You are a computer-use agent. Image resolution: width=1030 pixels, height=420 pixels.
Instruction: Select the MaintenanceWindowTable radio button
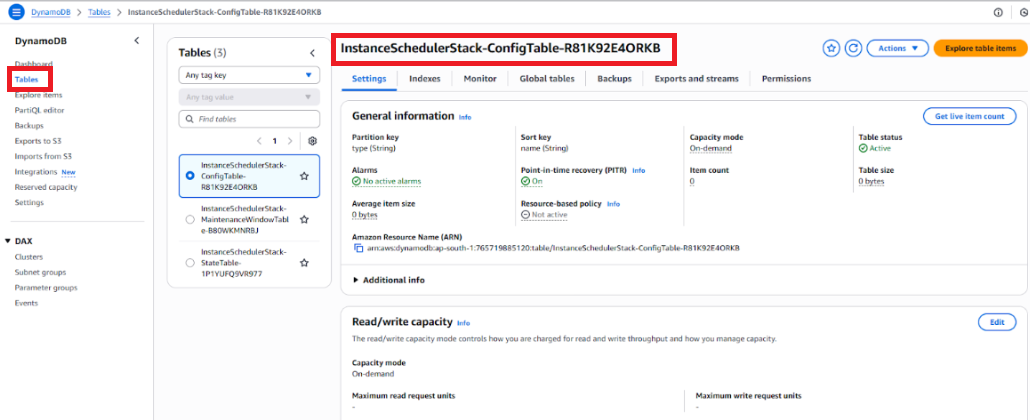pyautogui.click(x=190, y=220)
